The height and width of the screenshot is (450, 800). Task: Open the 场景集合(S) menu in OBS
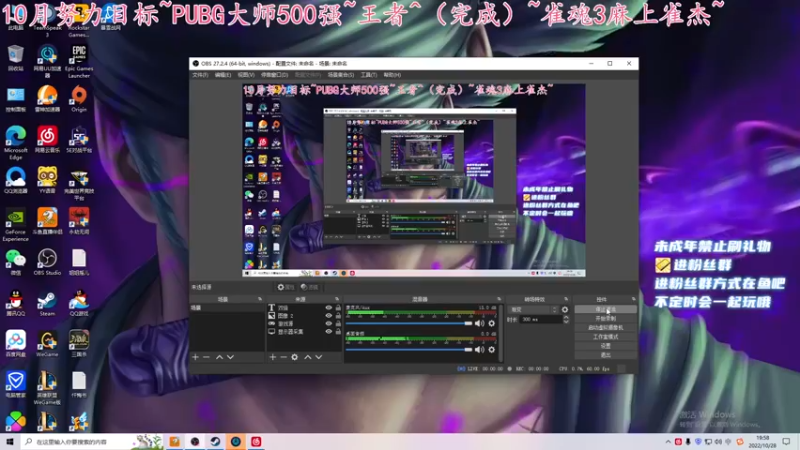click(x=341, y=75)
